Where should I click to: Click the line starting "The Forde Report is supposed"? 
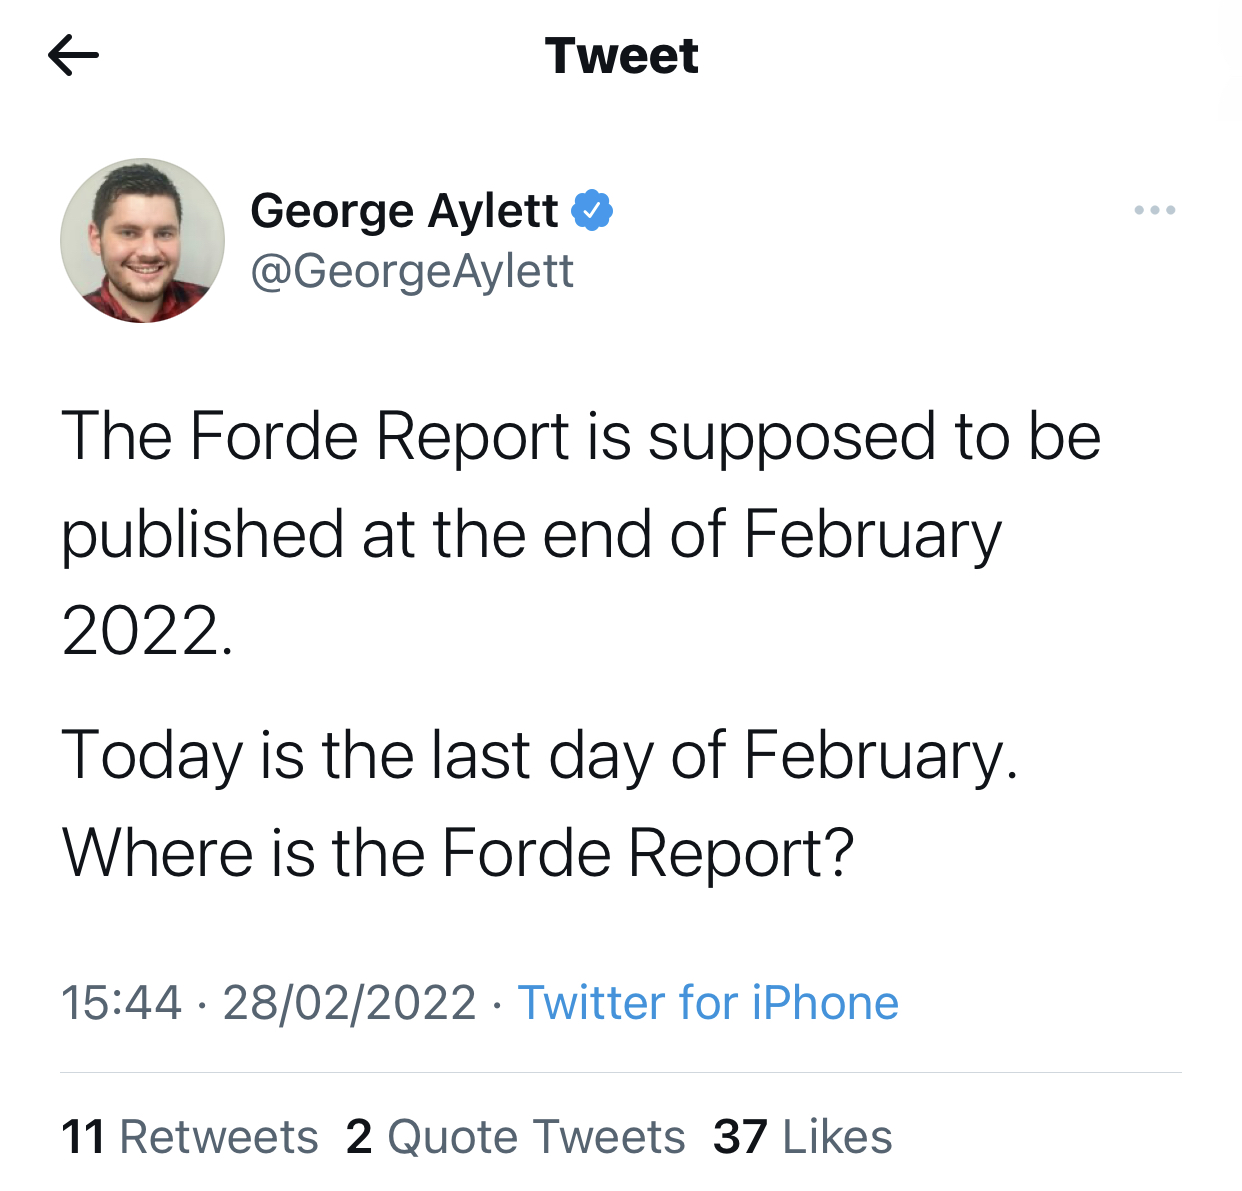tap(581, 437)
